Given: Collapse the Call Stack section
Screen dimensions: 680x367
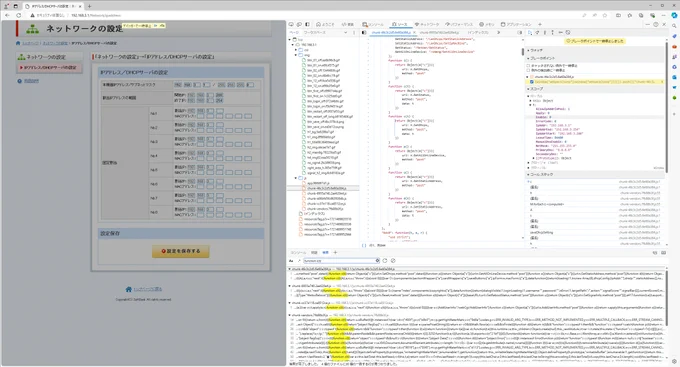Looking at the screenshot, I should [x=528, y=174].
